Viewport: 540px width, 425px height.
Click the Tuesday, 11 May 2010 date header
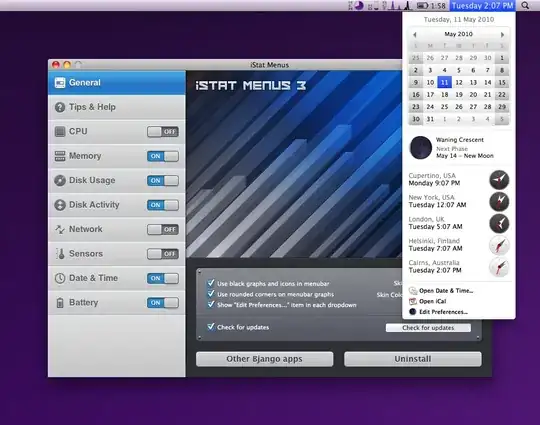459,20
